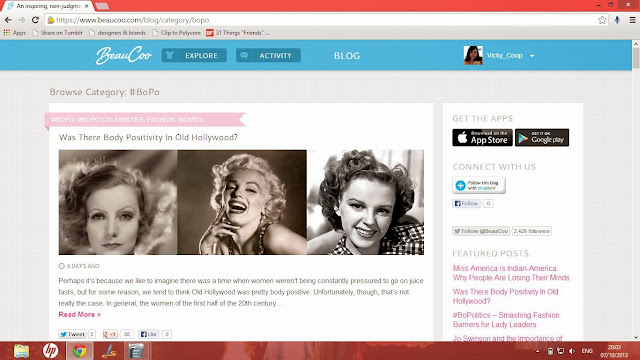640x360 pixels.
Task: Close the BeauCoo browser tab
Action: (87, 6)
